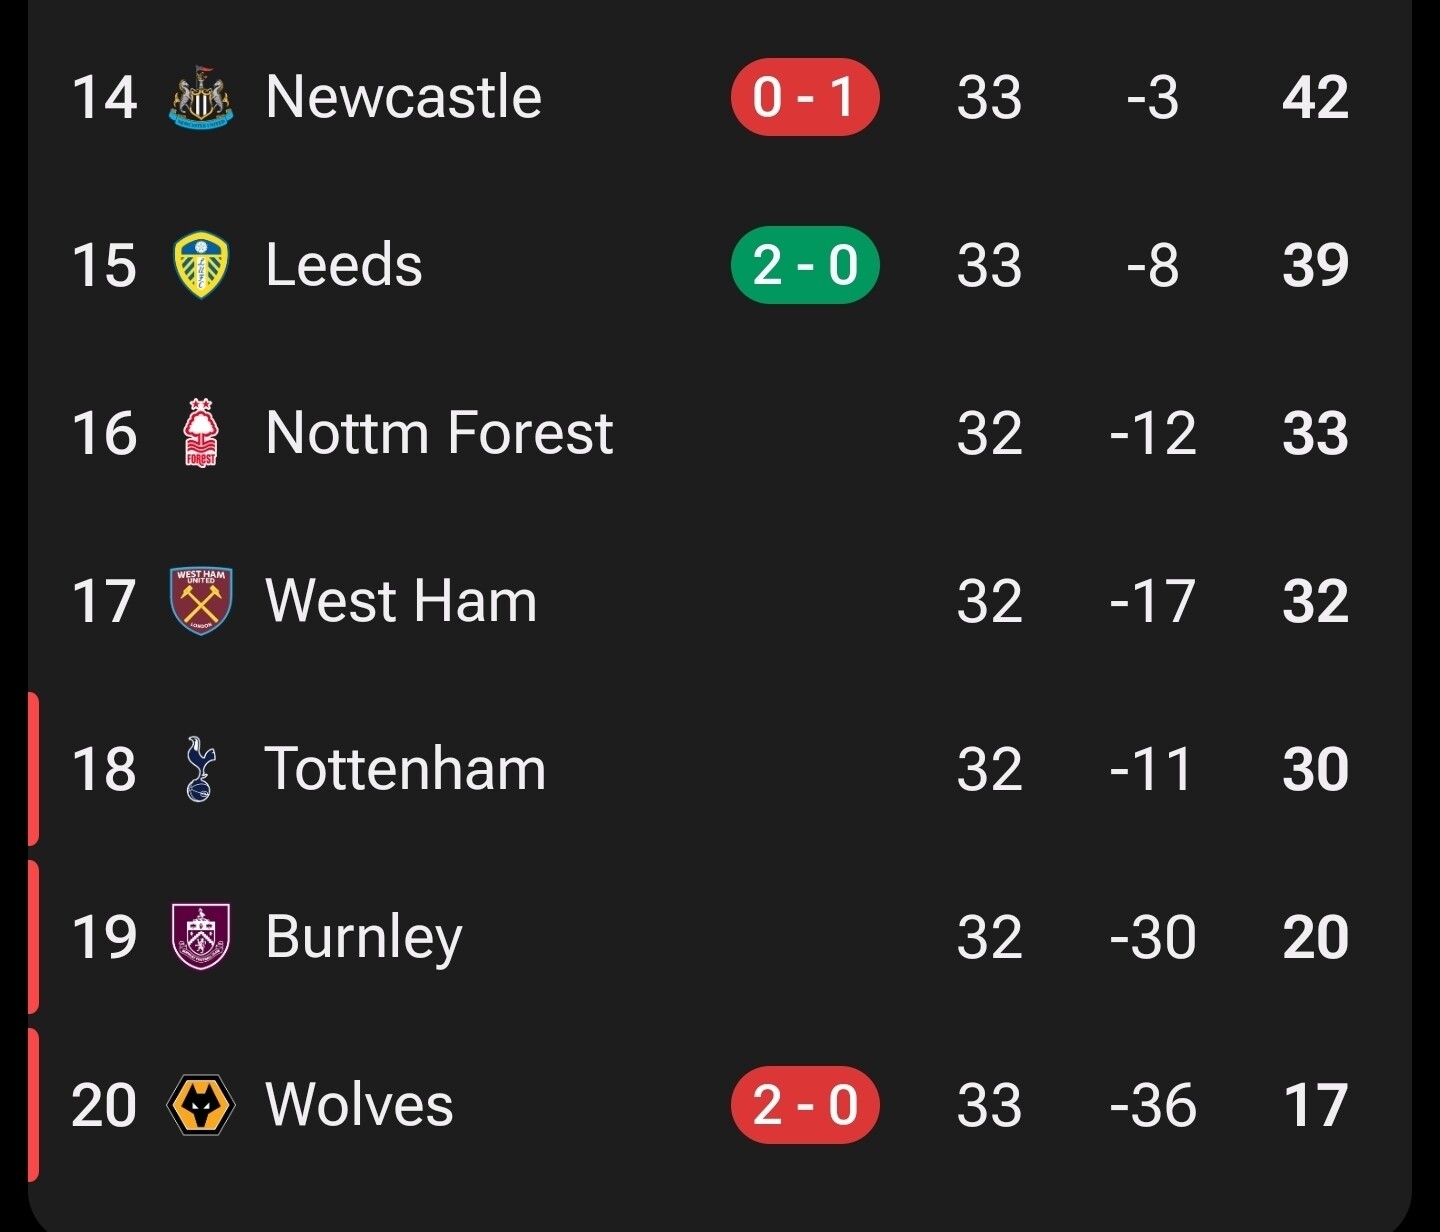The image size is (1440, 1232).
Task: Open Wolves' red 2 - 0 score badge
Action: coord(805,1106)
